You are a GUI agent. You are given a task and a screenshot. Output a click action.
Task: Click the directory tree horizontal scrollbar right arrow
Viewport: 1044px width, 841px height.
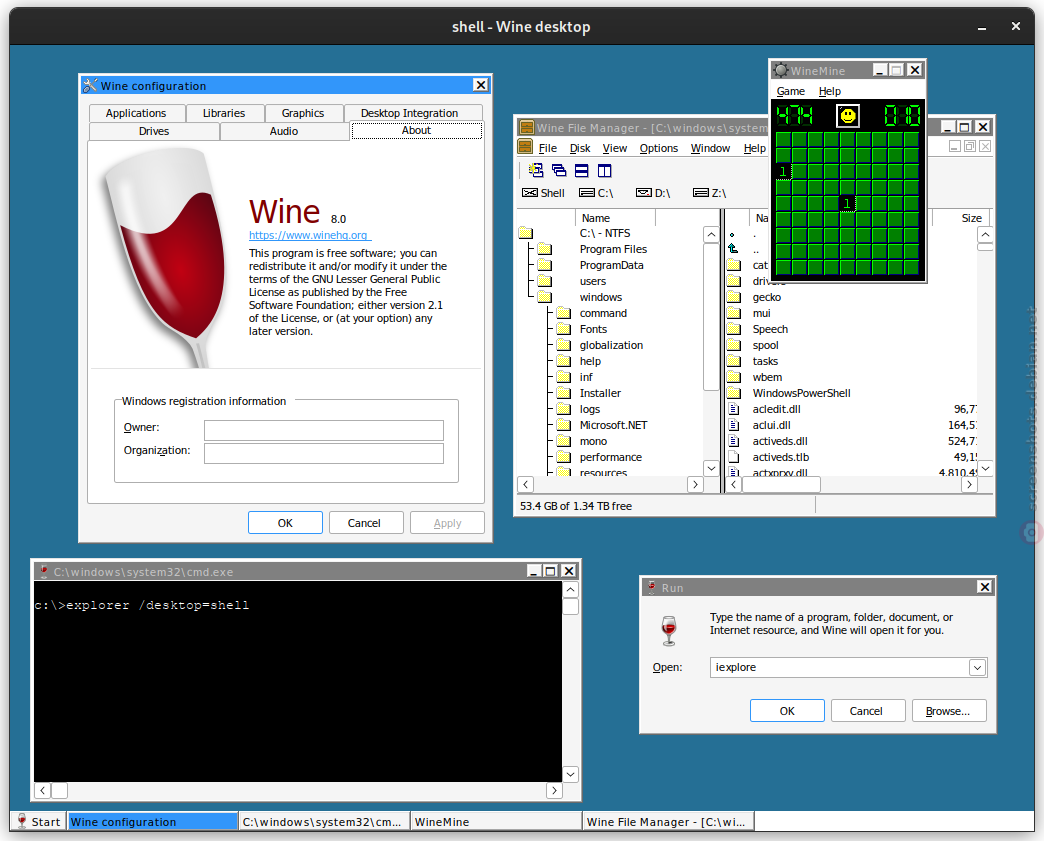(x=695, y=485)
